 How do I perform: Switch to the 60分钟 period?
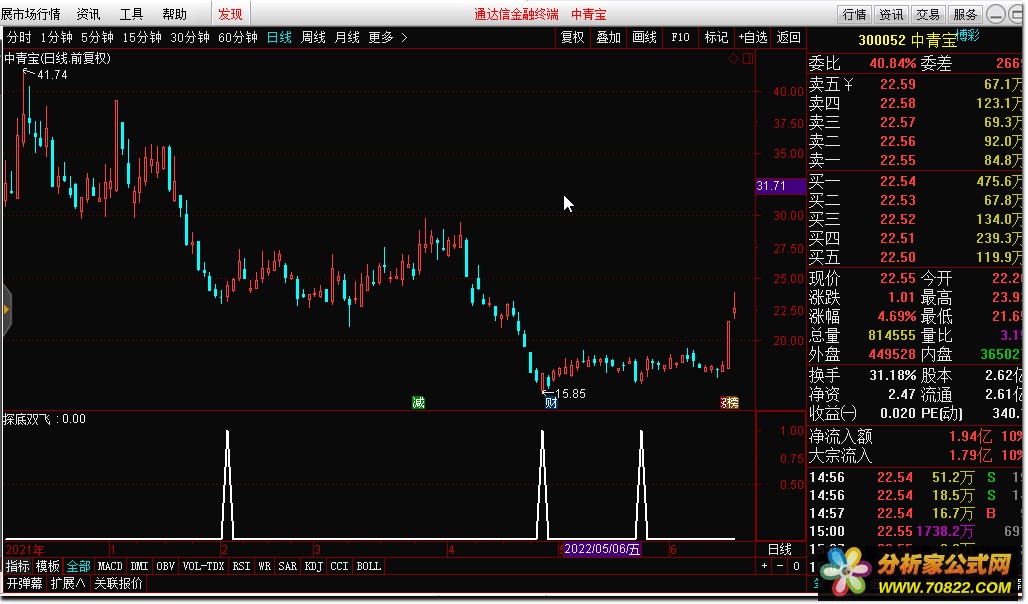click(237, 38)
